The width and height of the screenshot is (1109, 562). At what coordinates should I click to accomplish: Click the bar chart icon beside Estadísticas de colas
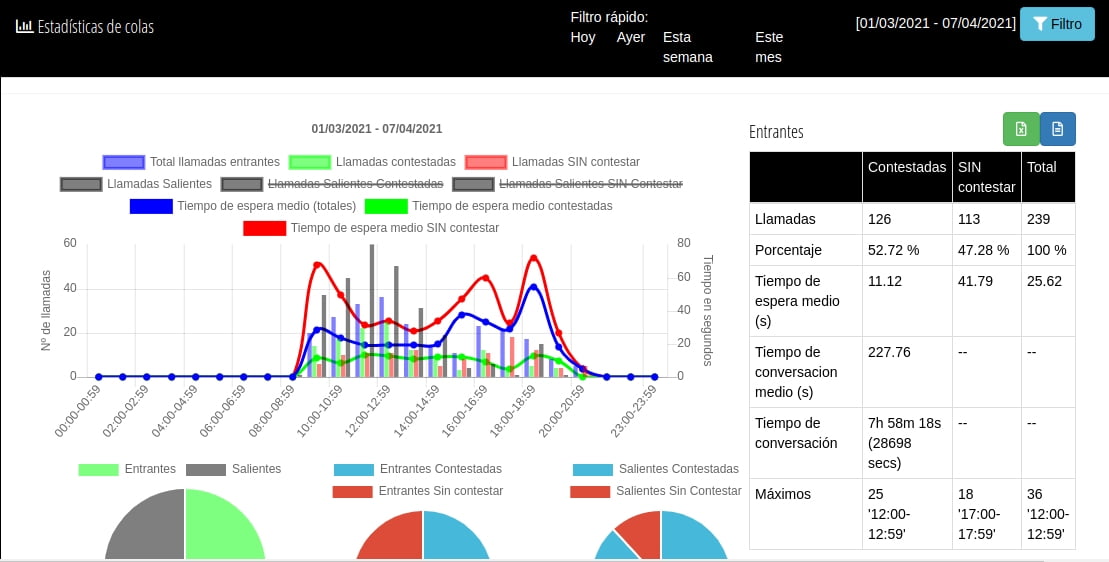point(24,26)
